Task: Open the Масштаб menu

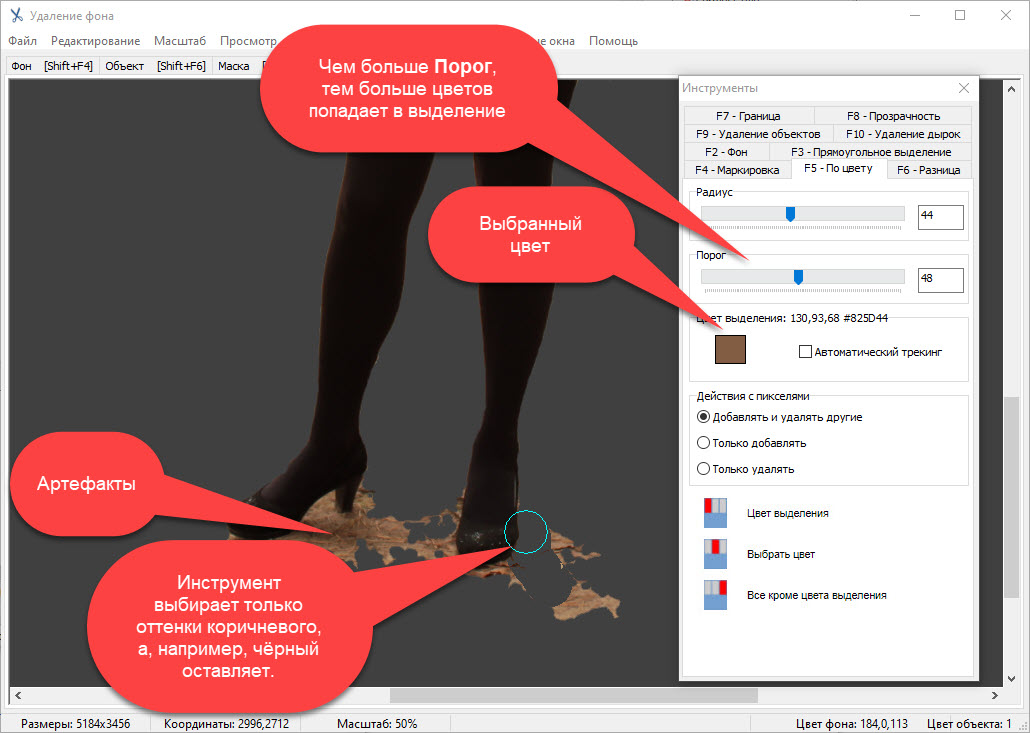Action: (x=180, y=41)
